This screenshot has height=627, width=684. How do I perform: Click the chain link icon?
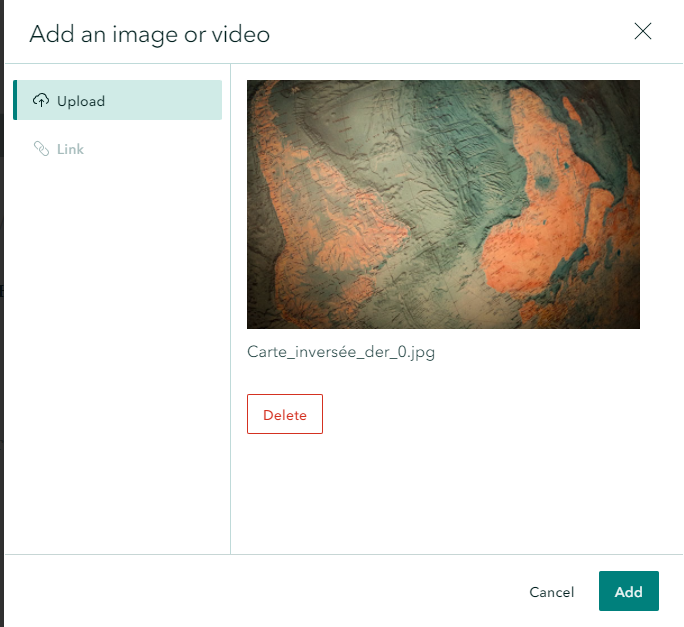(41, 149)
